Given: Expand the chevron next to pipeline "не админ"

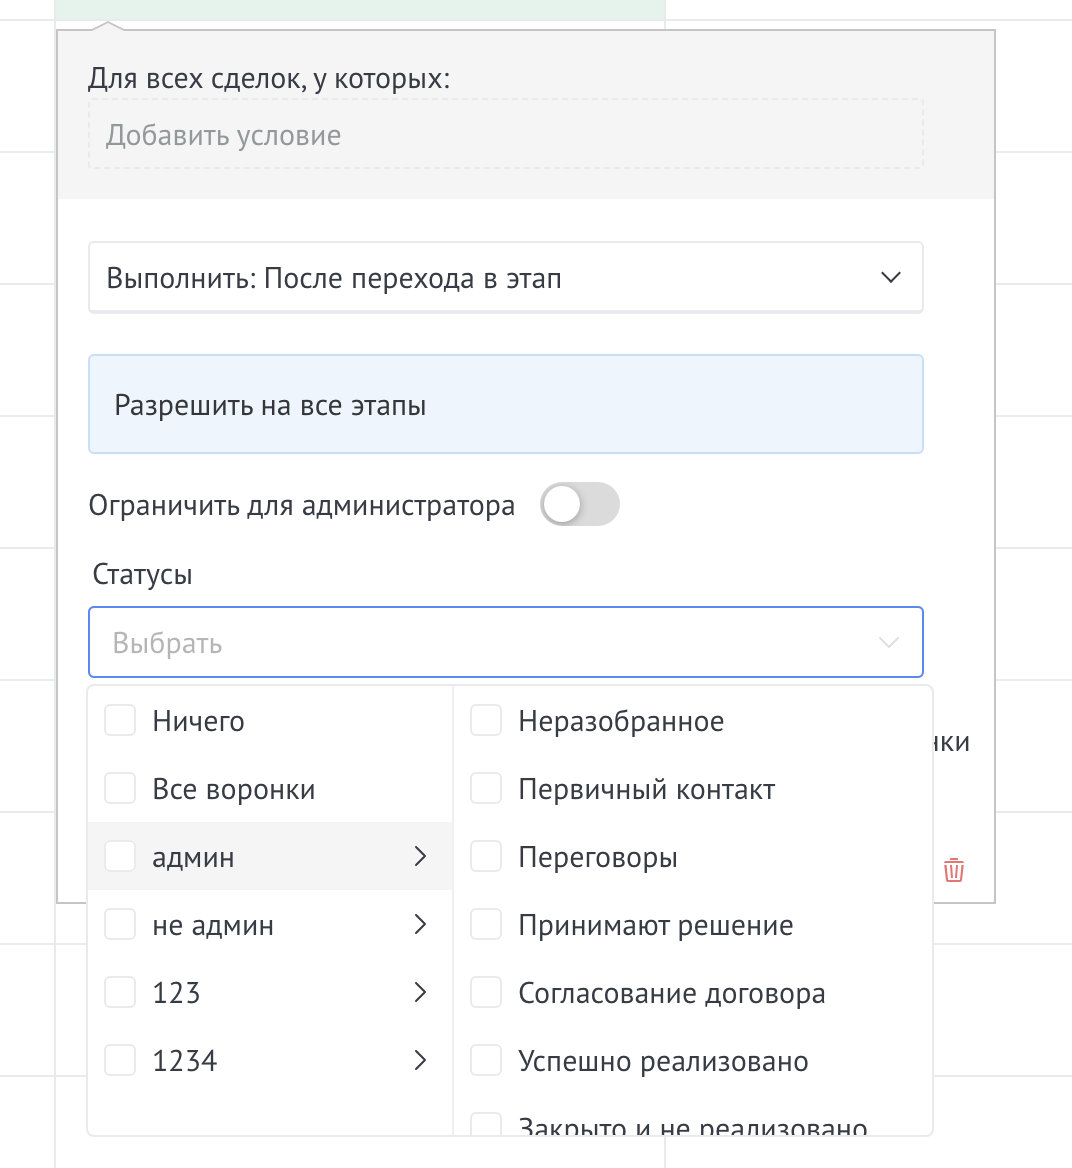Looking at the screenshot, I should click(420, 924).
